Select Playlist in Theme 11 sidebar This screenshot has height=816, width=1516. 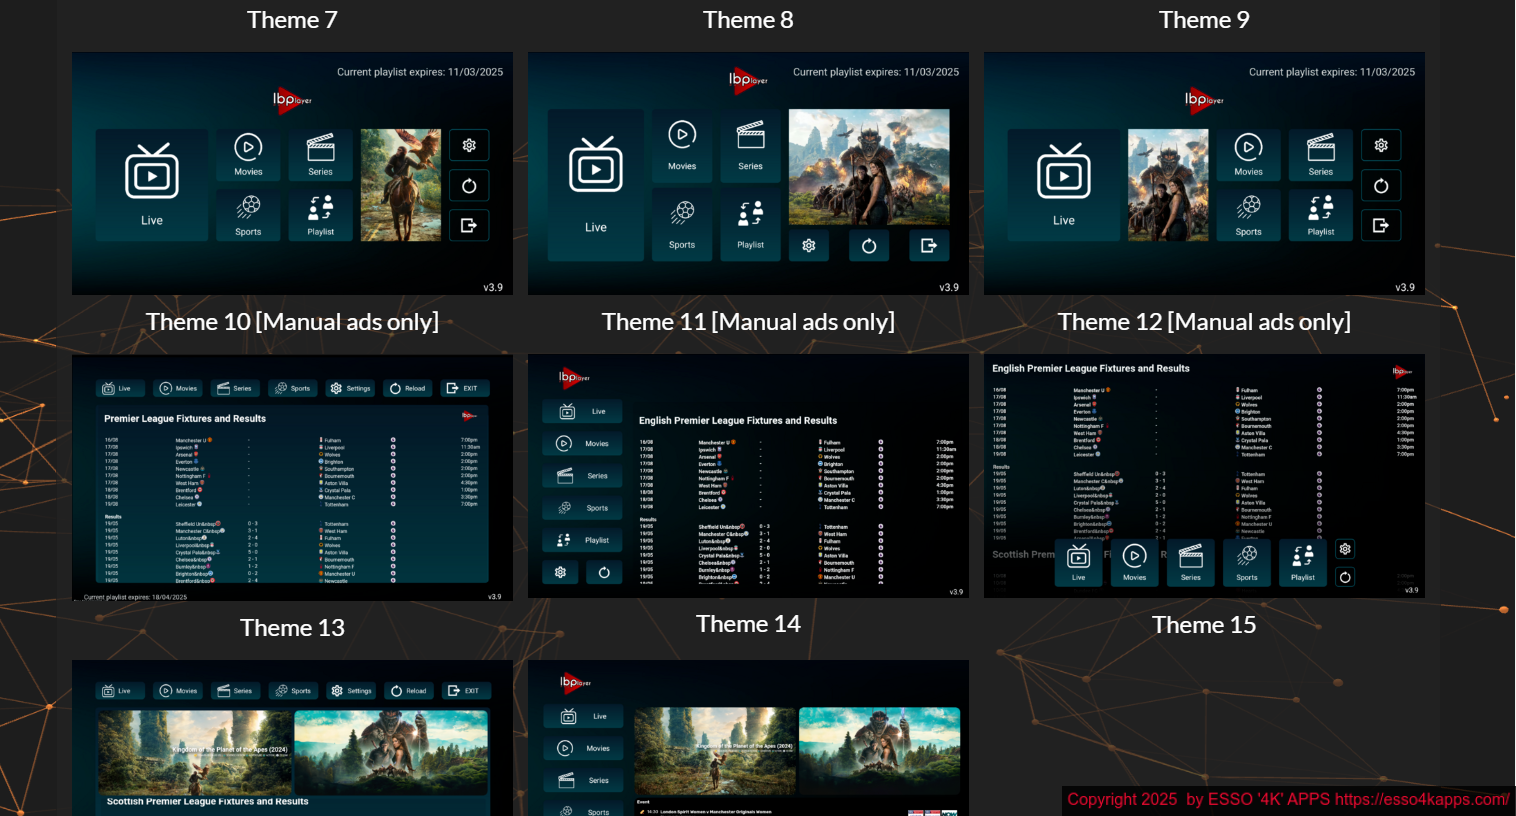click(583, 540)
